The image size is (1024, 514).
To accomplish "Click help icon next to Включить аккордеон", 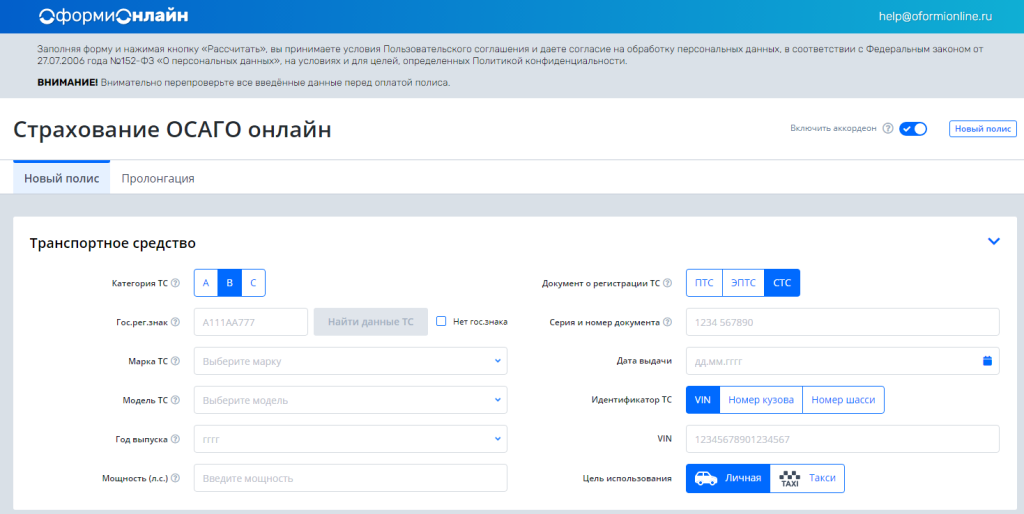I will point(888,129).
